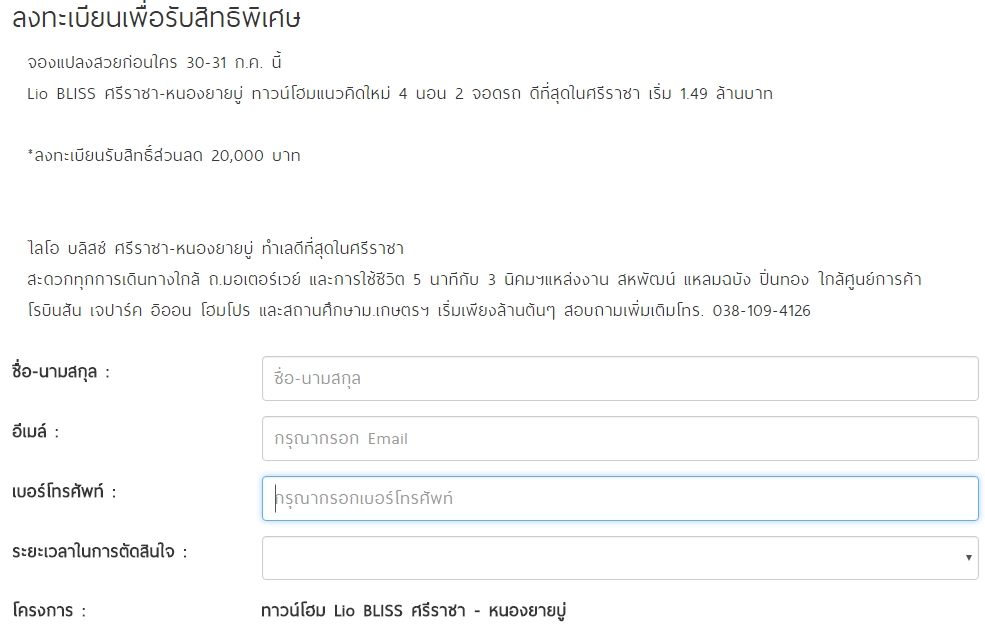985x625 pixels.
Task: Click the ชื่อ-นามสกุล name input field
Action: pyautogui.click(x=619, y=378)
